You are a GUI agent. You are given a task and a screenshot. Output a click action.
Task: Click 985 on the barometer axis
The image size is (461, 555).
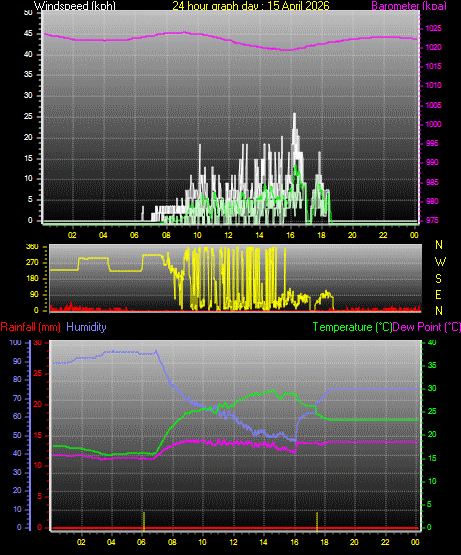(x=432, y=182)
